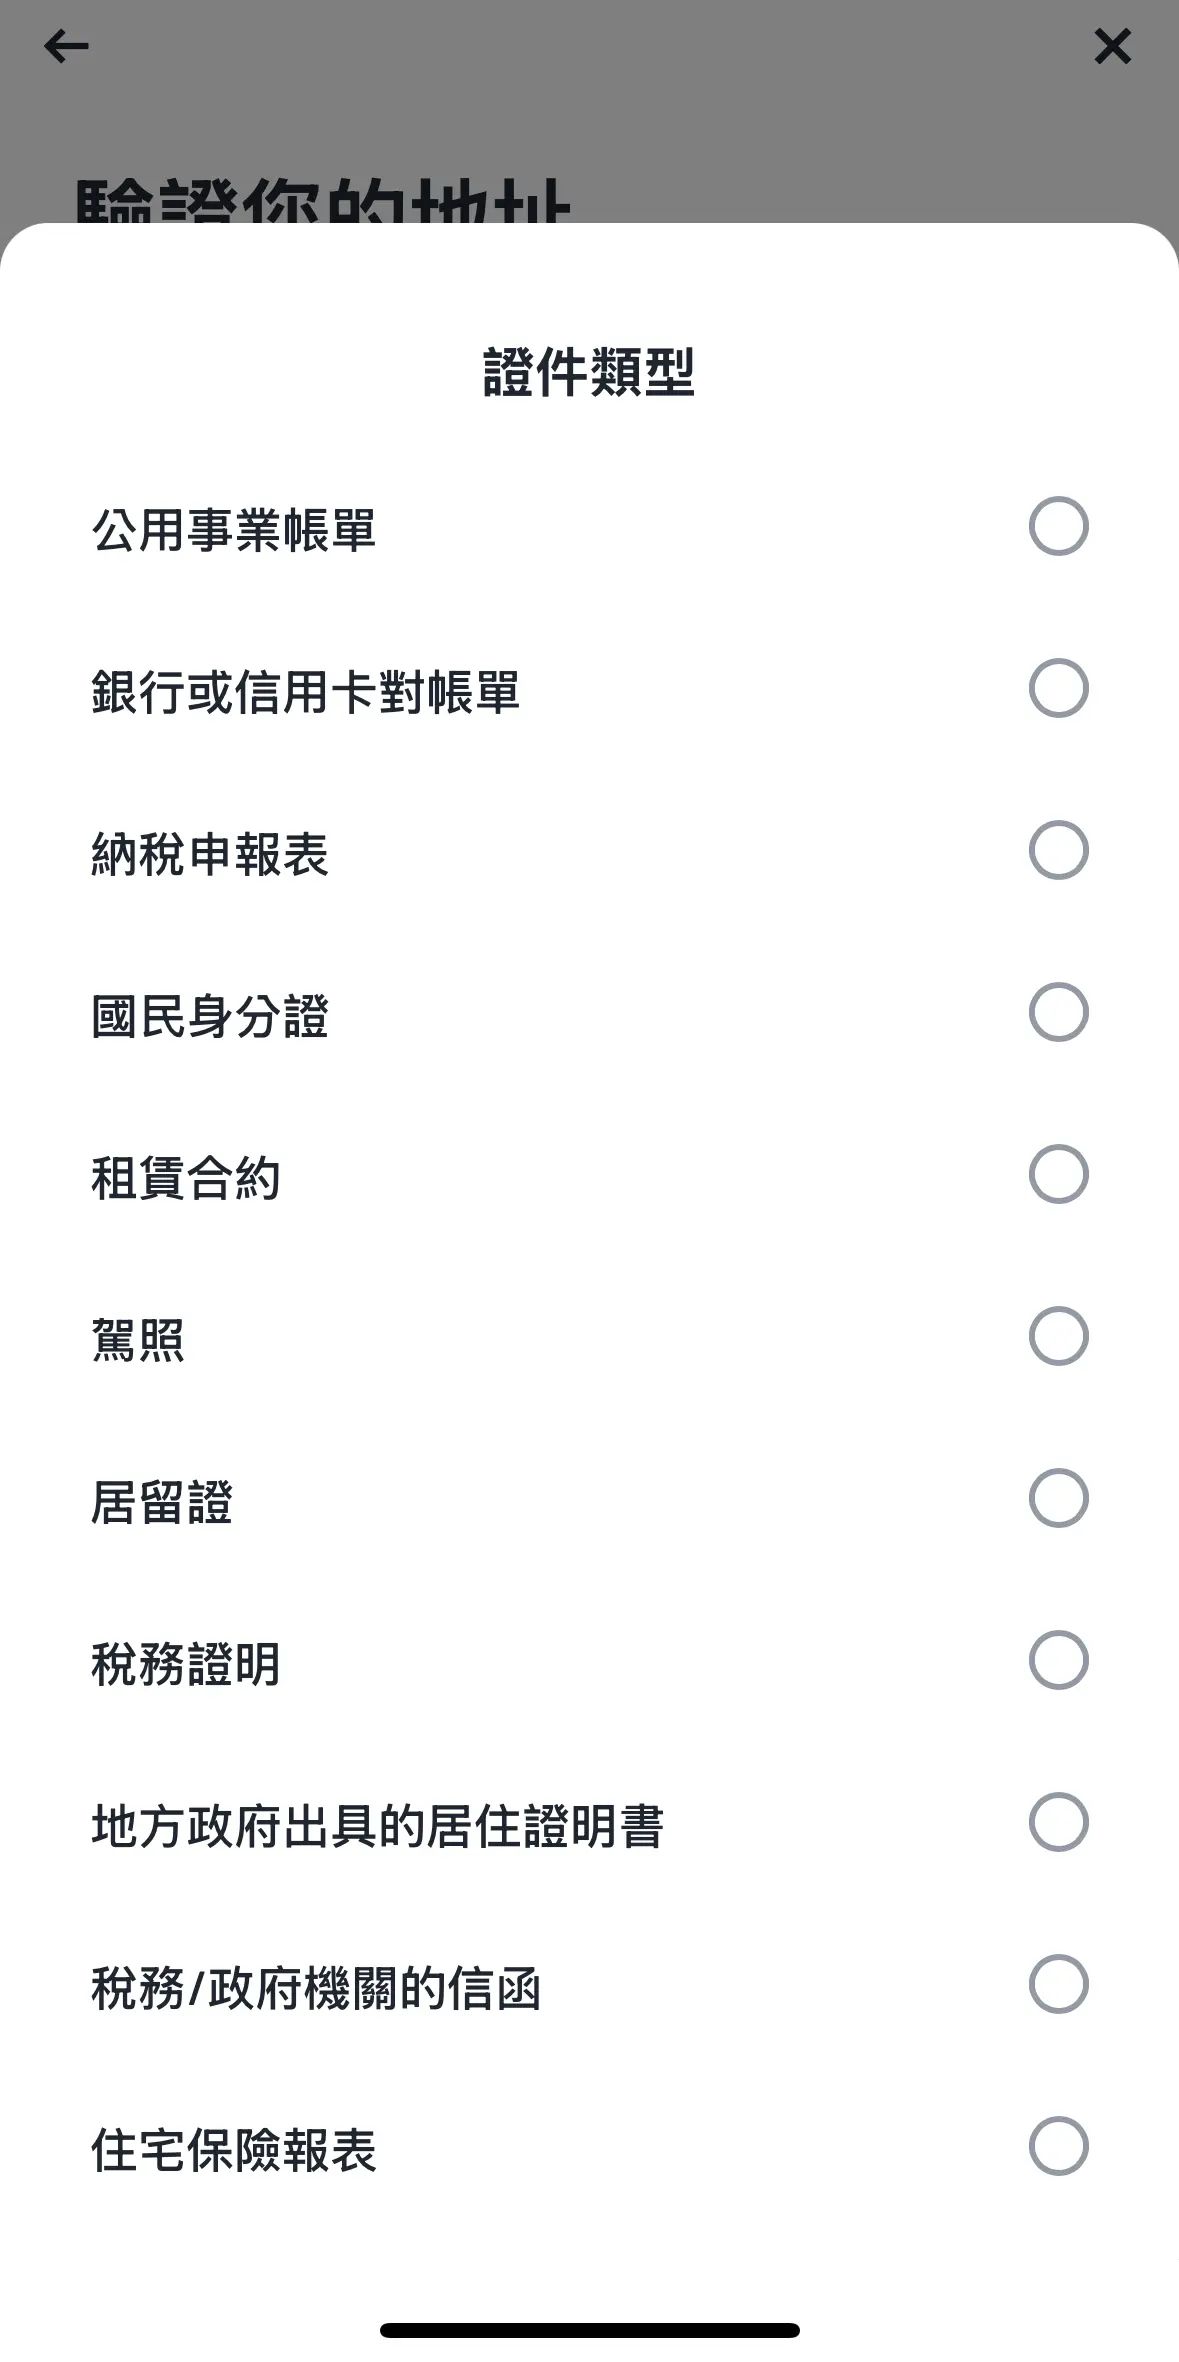Choose the 駕照 radio button
The width and height of the screenshot is (1179, 2362).
click(x=1058, y=1336)
